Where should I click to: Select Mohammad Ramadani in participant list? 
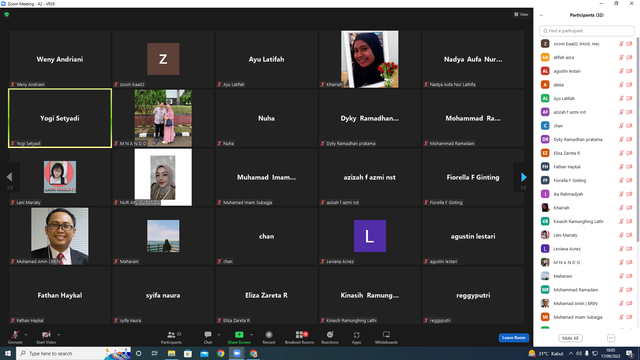click(587, 290)
